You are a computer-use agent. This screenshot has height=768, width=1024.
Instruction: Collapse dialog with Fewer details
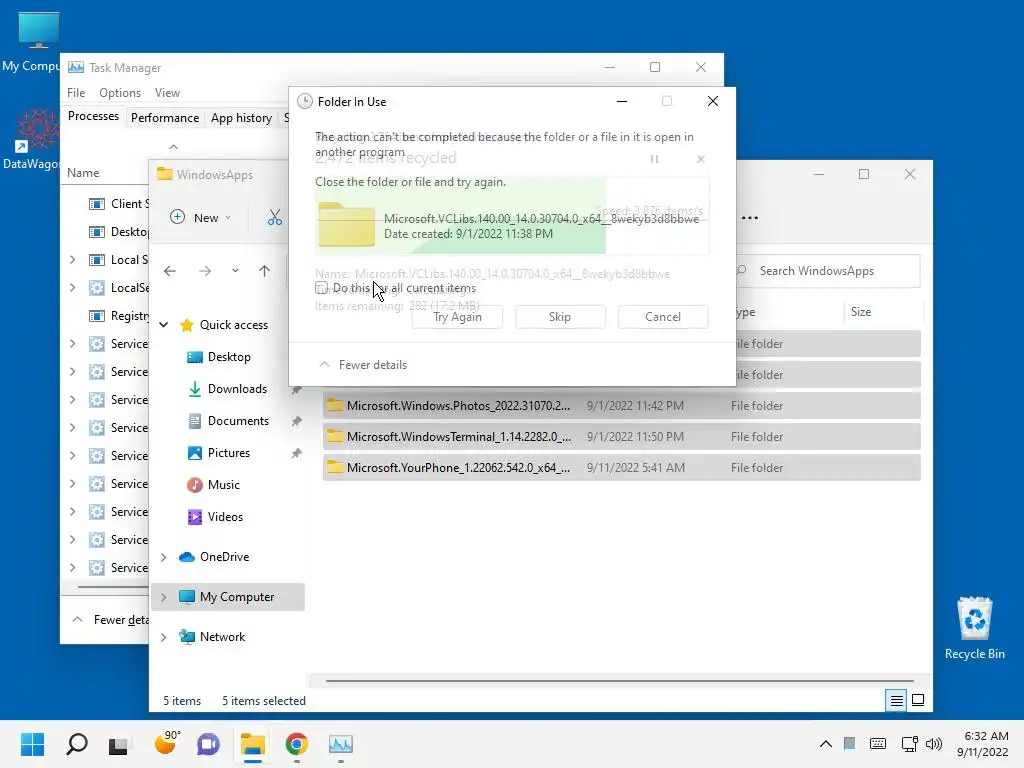pos(363,365)
